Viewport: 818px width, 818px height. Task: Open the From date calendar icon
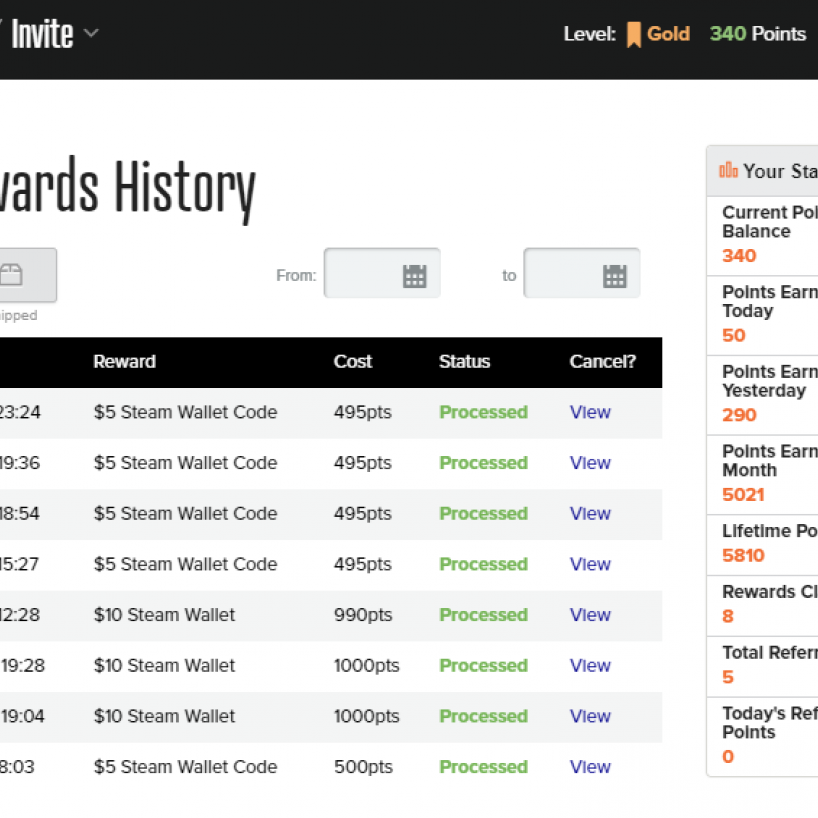(414, 276)
